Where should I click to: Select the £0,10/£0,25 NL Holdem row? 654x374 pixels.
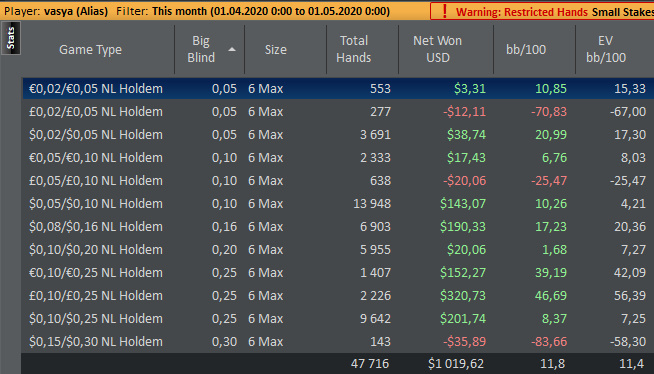point(338,295)
